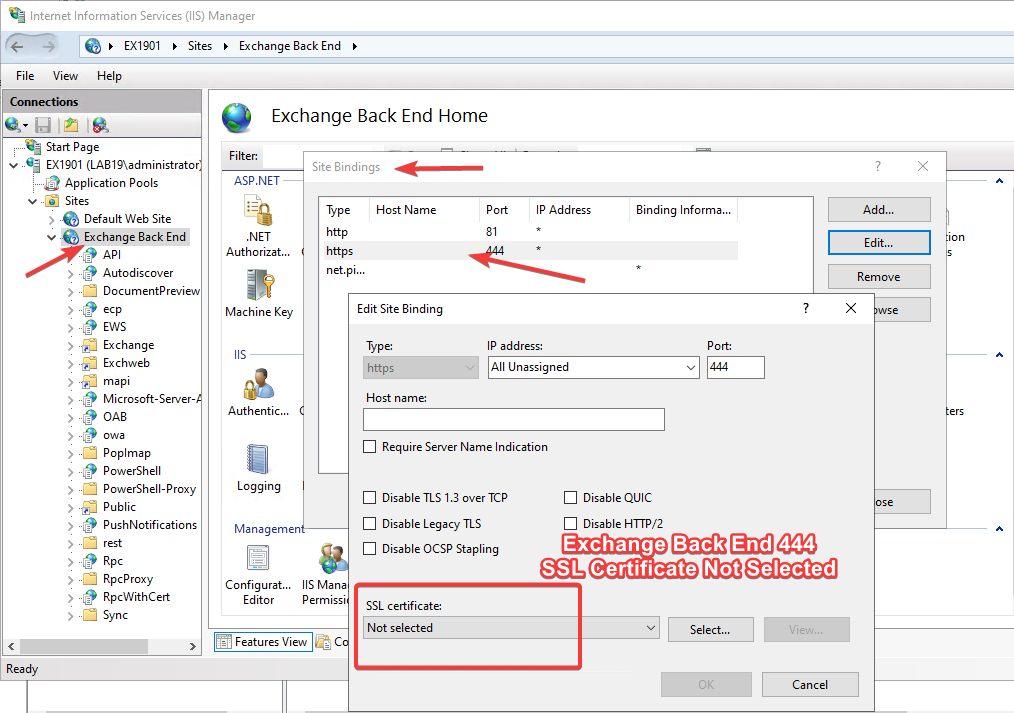Image resolution: width=1014 pixels, height=713 pixels.
Task: Open the View menu
Action: [65, 76]
